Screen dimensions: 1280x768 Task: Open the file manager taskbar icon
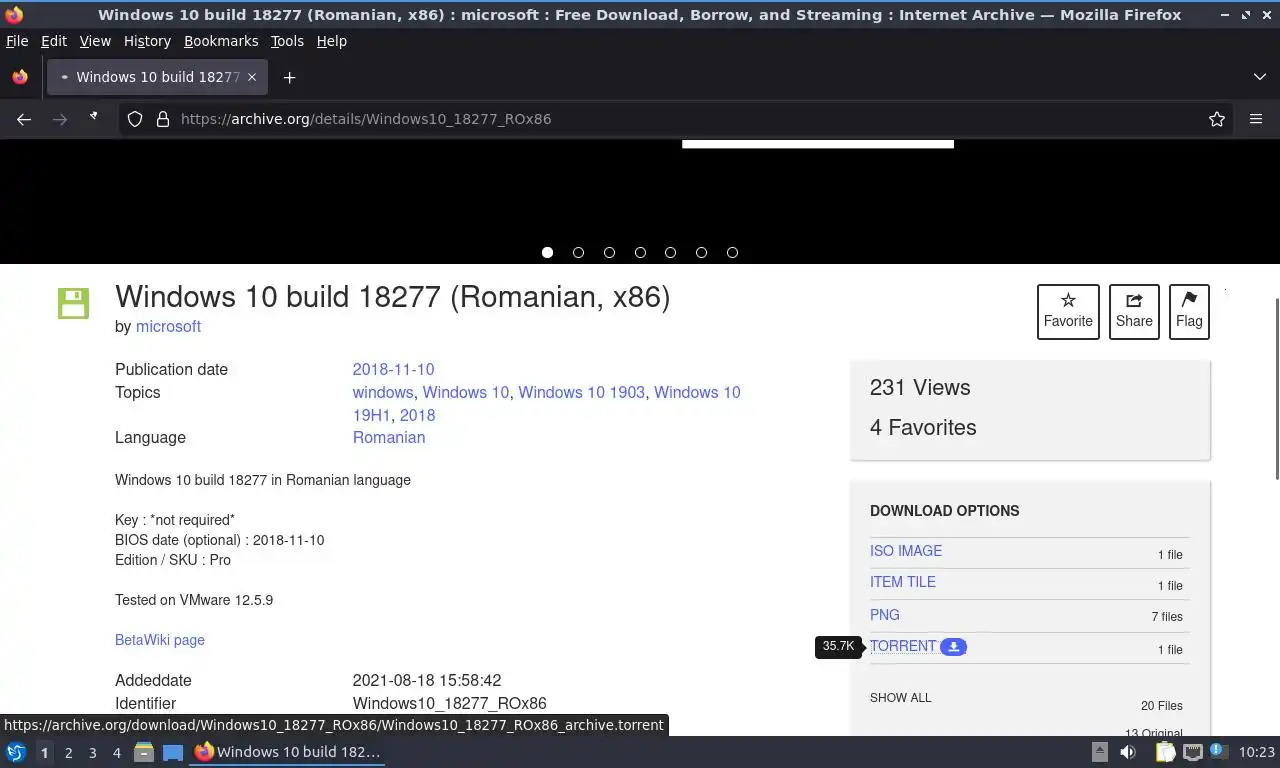click(x=144, y=752)
